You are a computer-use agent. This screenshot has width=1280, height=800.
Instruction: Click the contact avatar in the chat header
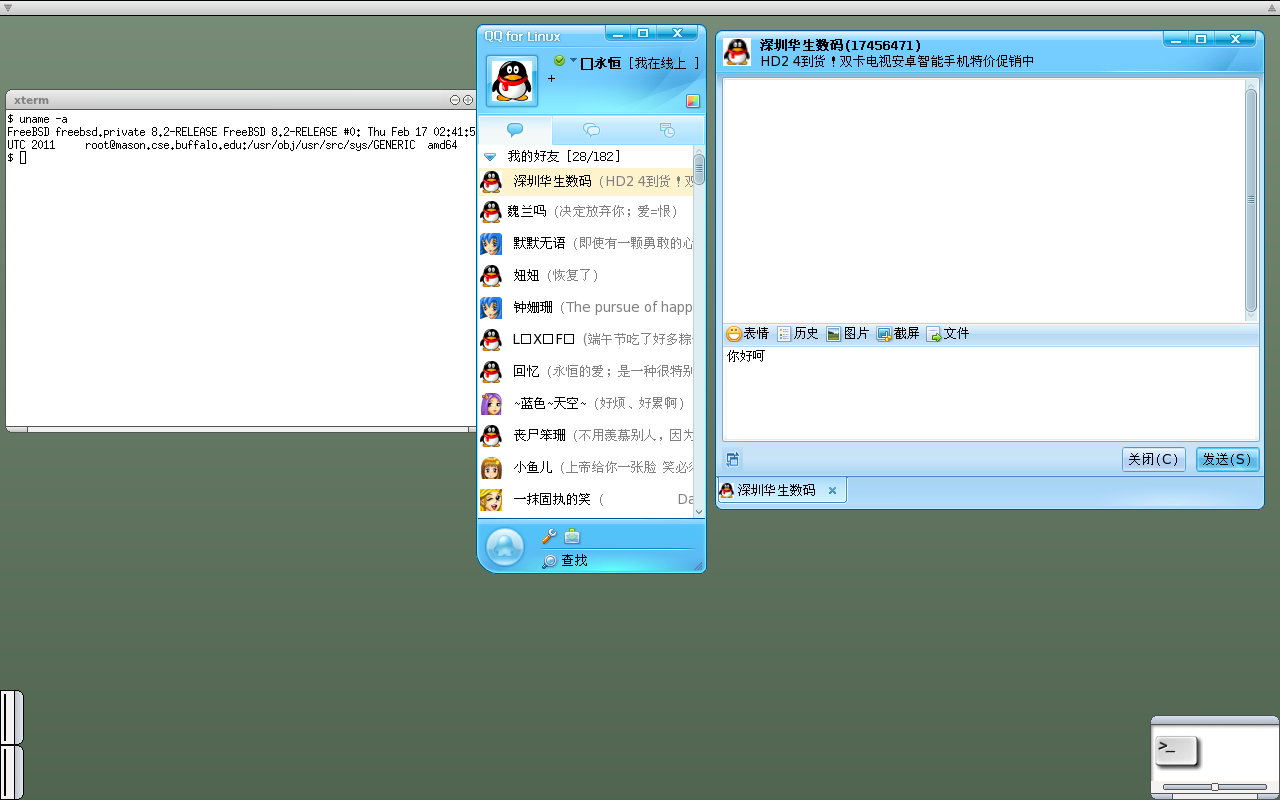[x=737, y=52]
